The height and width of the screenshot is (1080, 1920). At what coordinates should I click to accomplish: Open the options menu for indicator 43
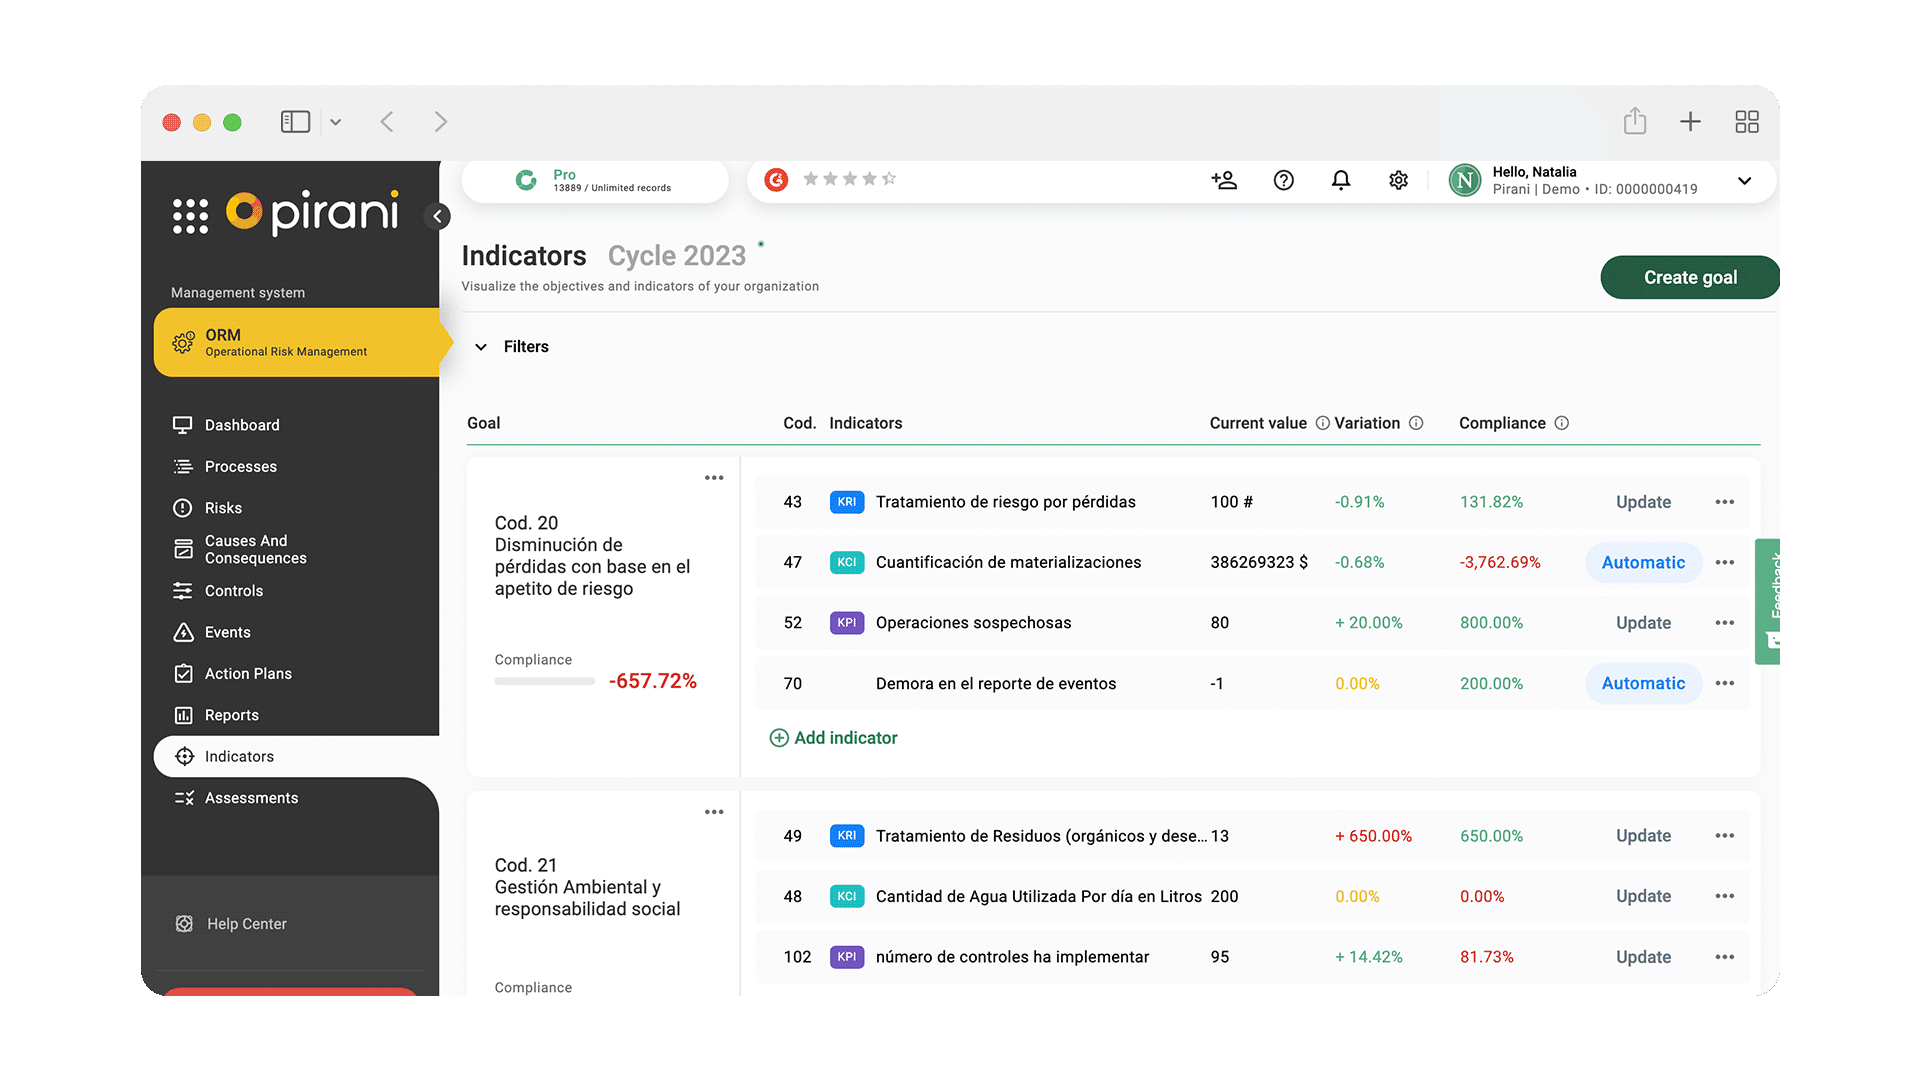(x=1724, y=502)
